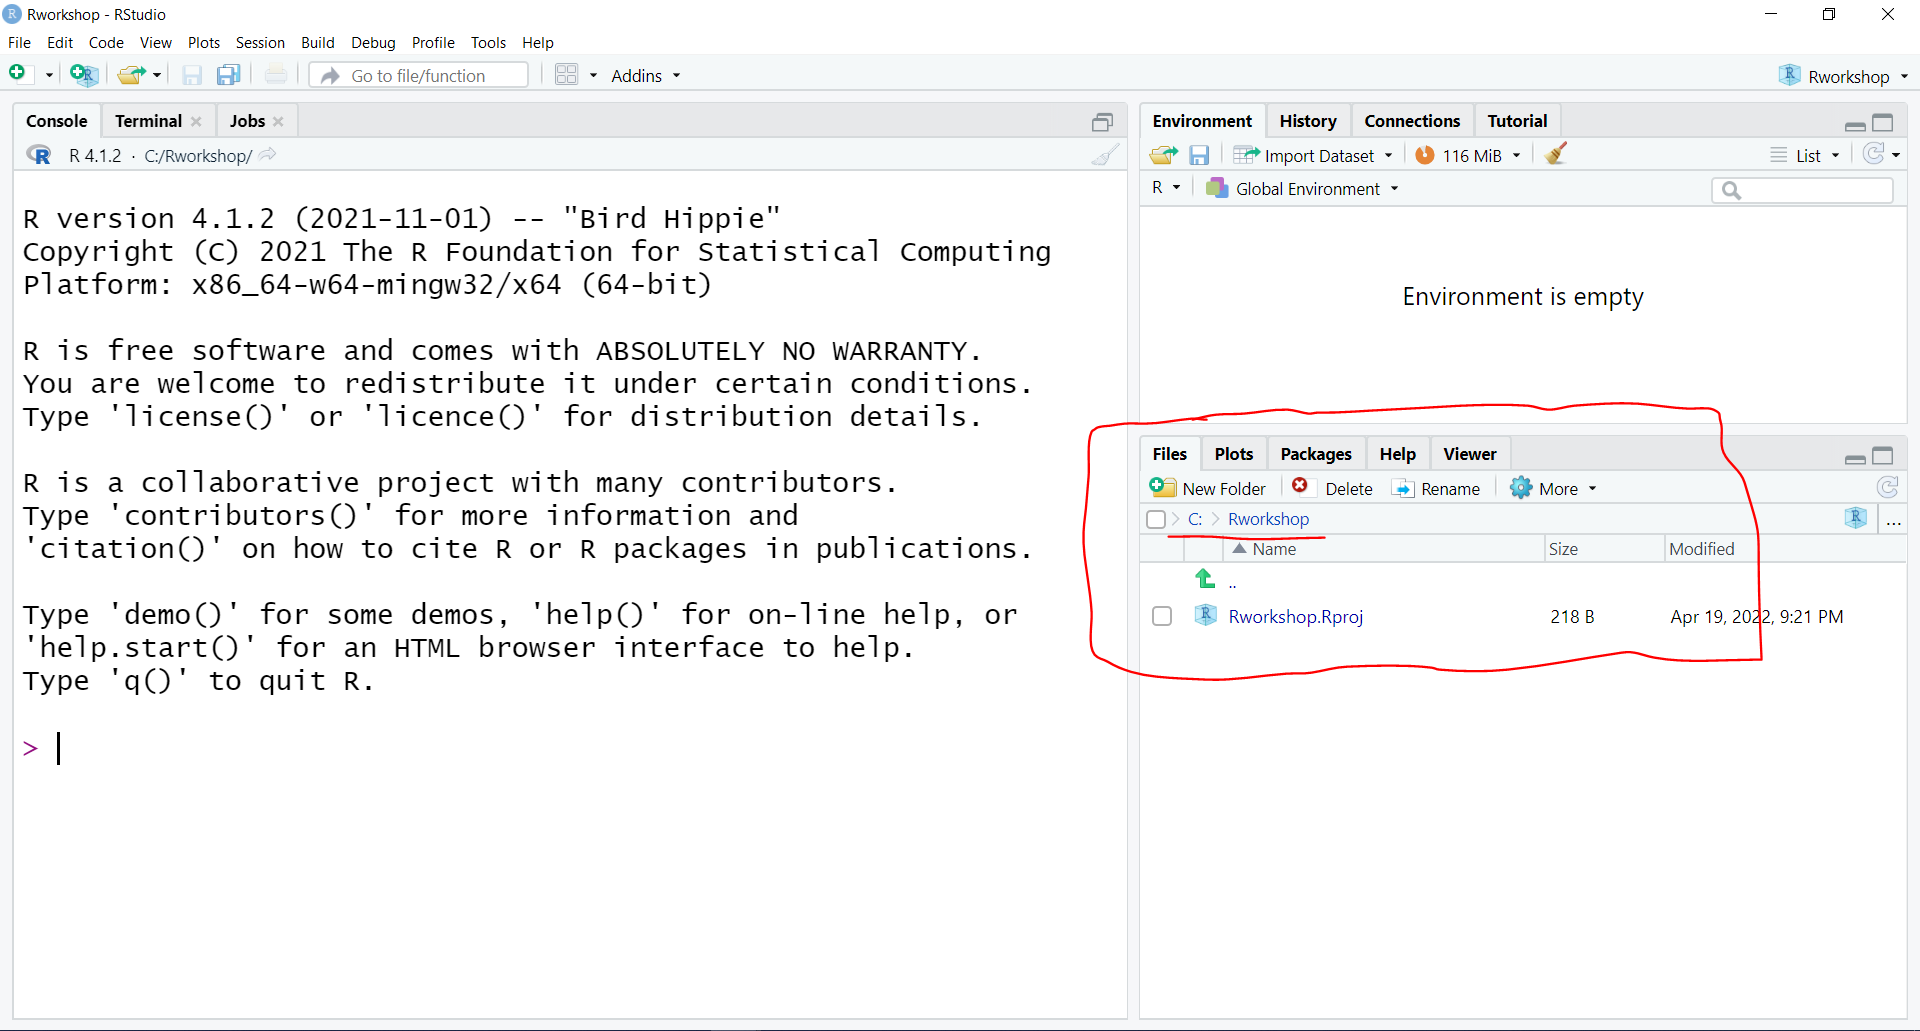Click the Open File folder icon
The image size is (1920, 1031).
(x=130, y=75)
